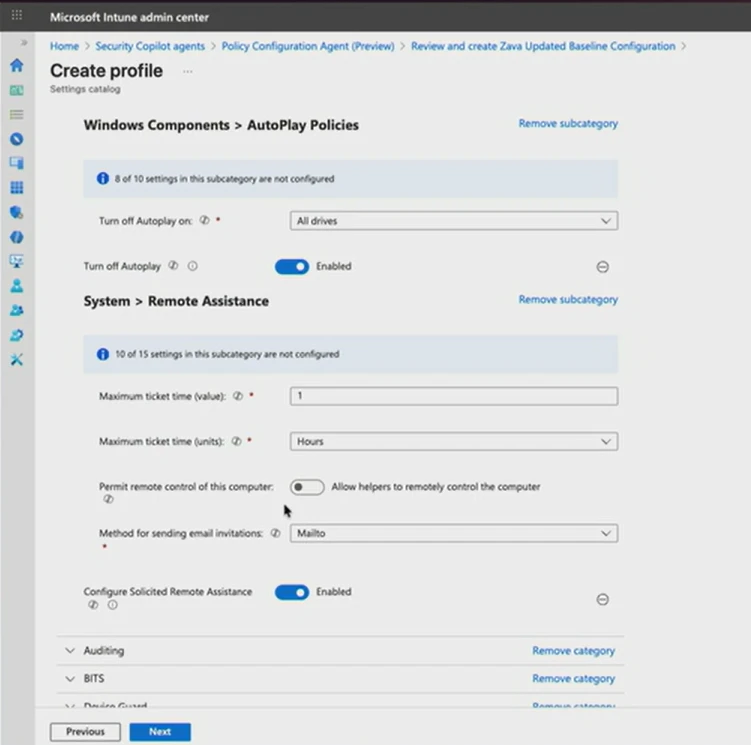Image resolution: width=751 pixels, height=745 pixels.
Task: Click info icon next to Turn off Autoplay
Action: (x=193, y=266)
